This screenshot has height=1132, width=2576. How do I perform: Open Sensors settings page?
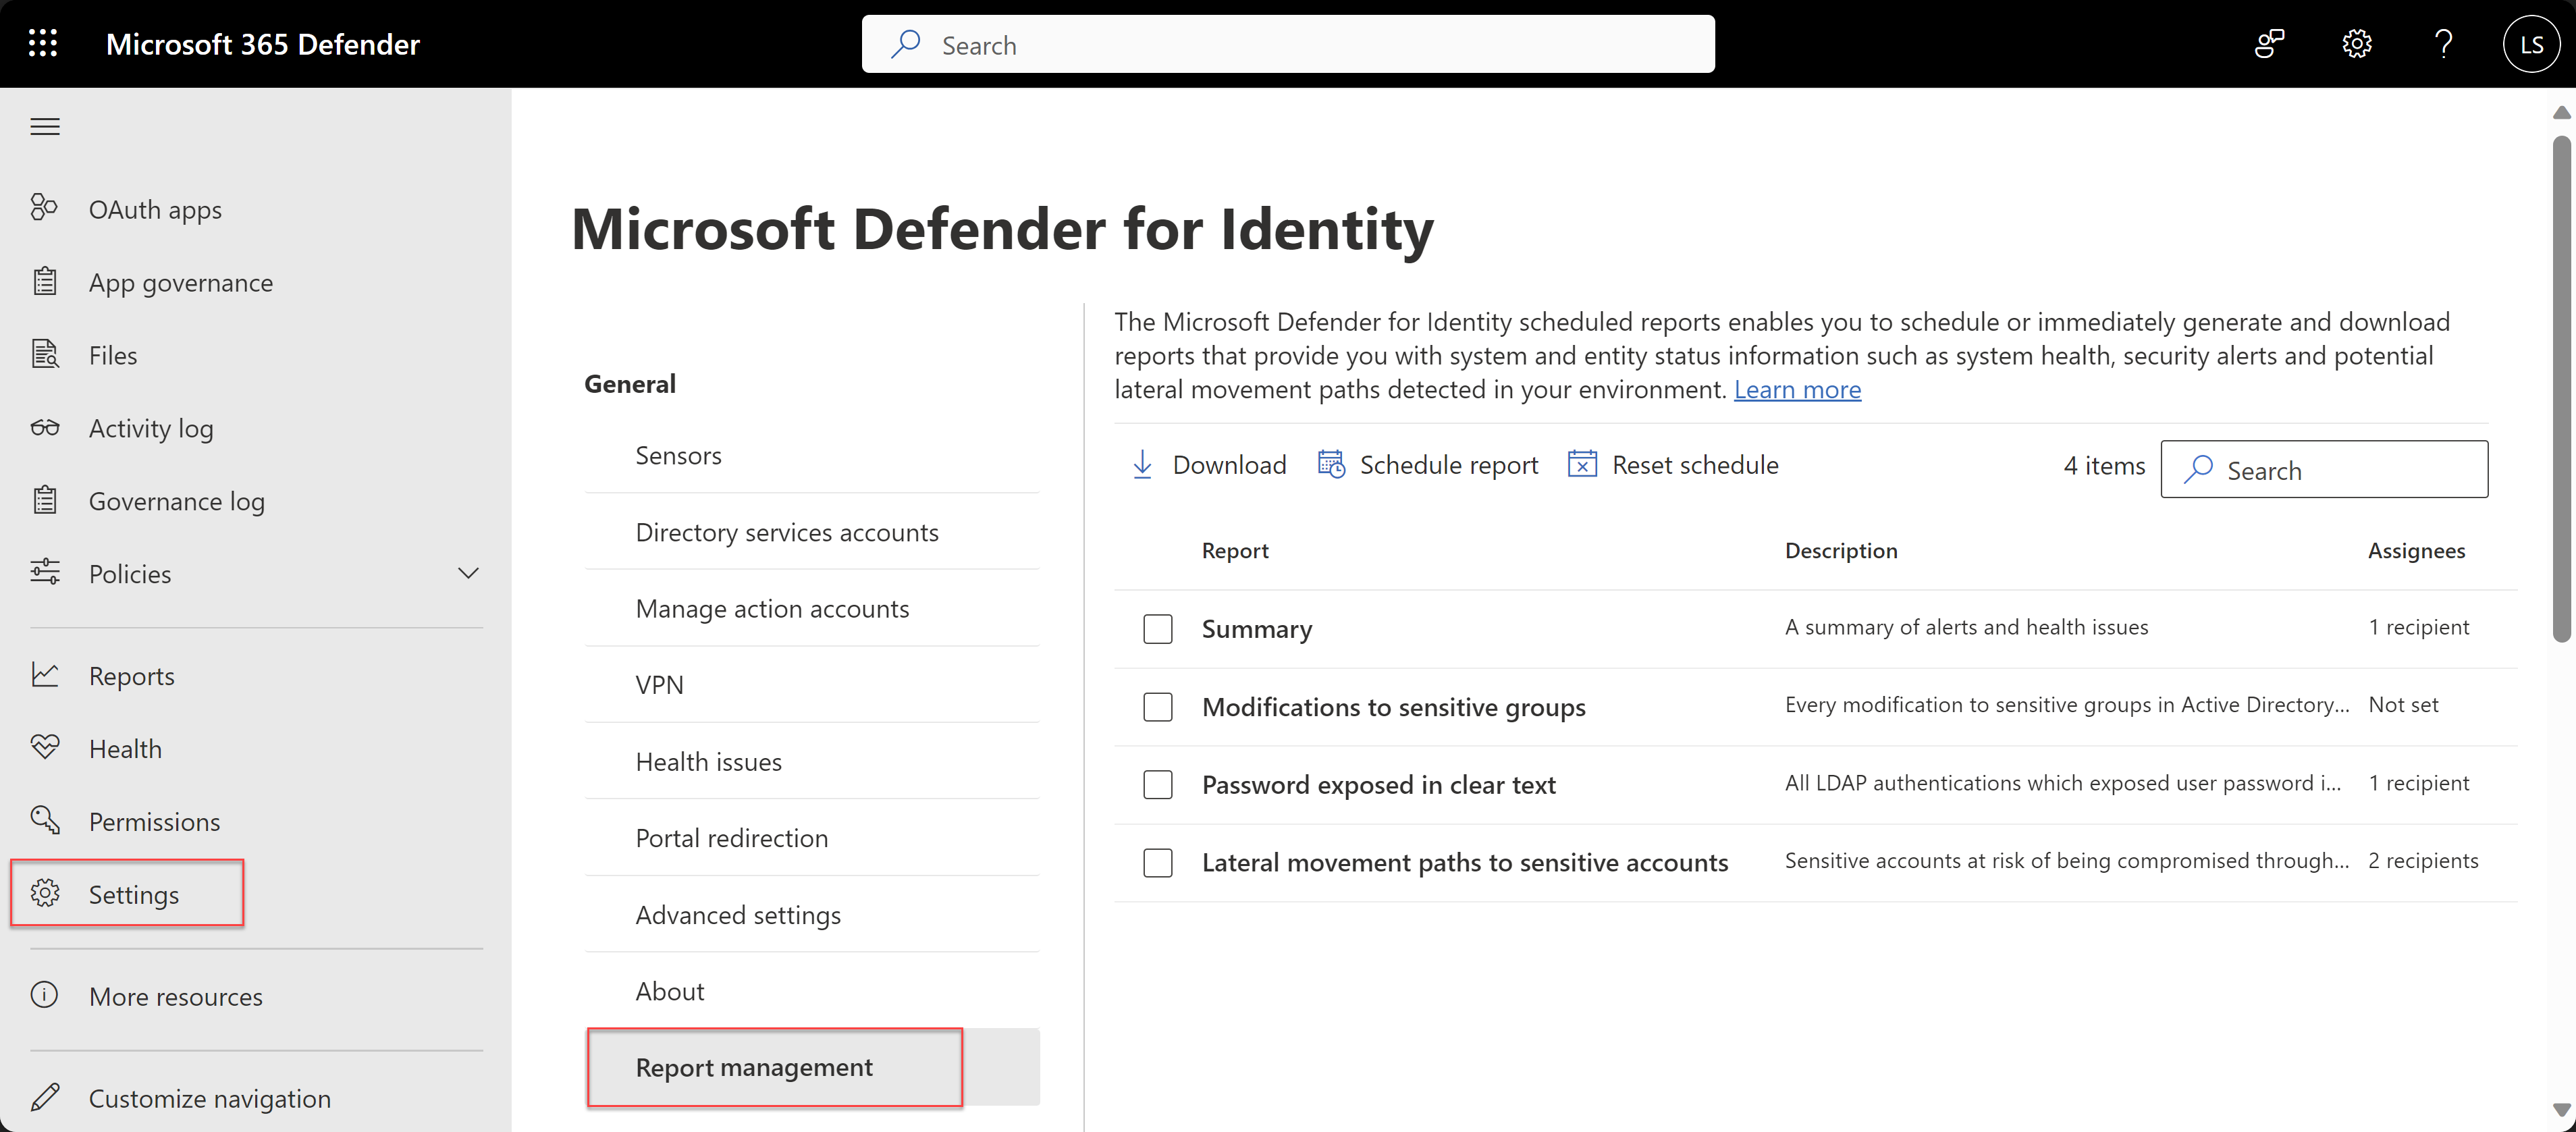678,456
